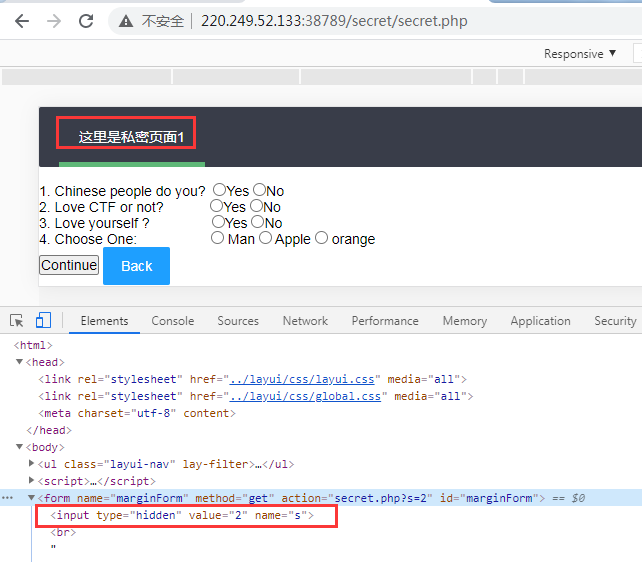
Task: Expand the script element node
Action: pyautogui.click(x=33, y=481)
